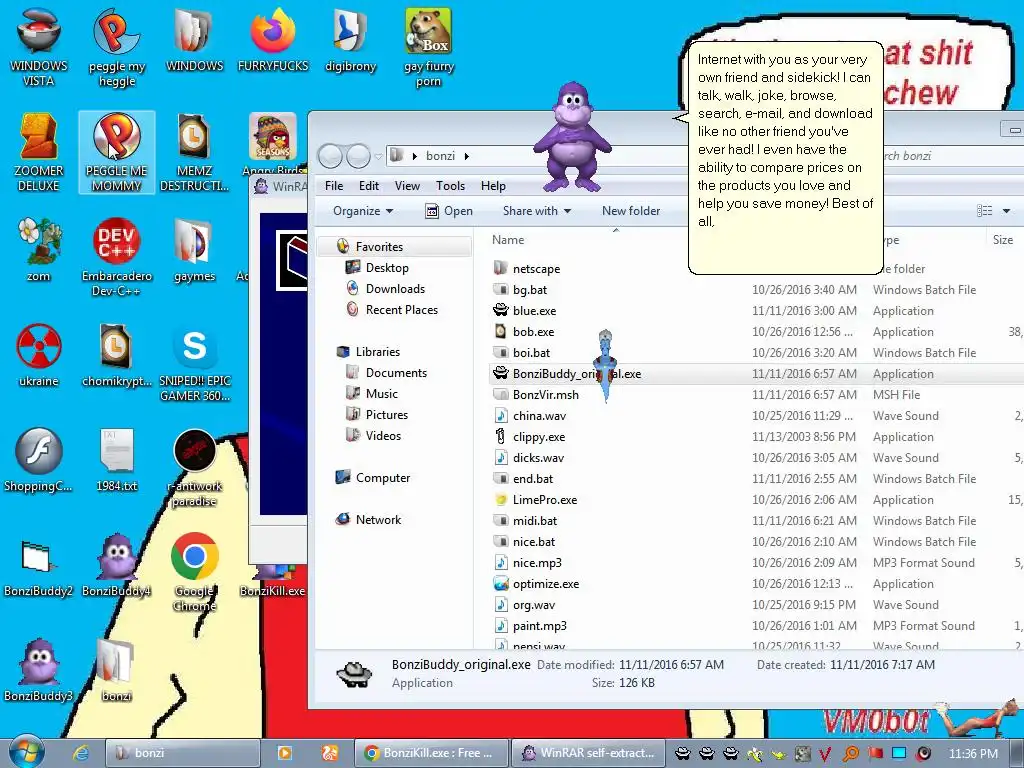Viewport: 1024px width, 768px height.
Task: Open the digibrony desktop icon
Action: pyautogui.click(x=350, y=40)
